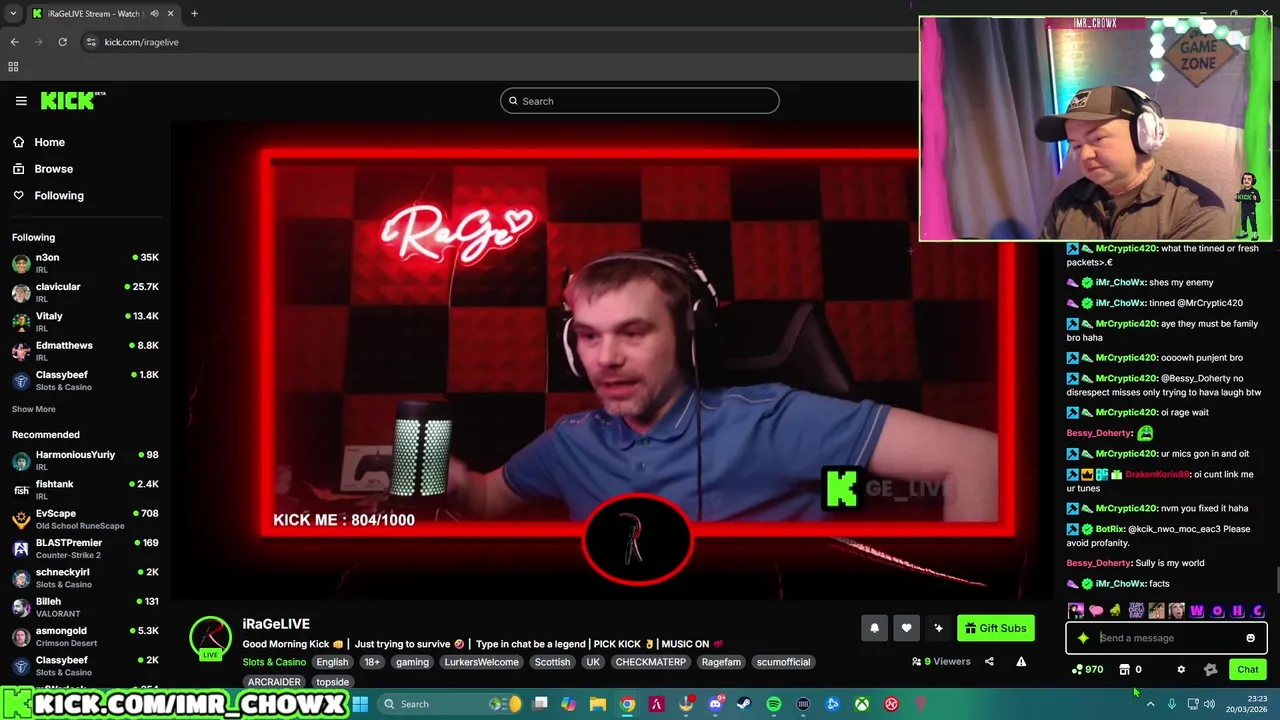This screenshot has height=720, width=1280.
Task: Open Edmatthews channel in Following
Action: coord(85,351)
